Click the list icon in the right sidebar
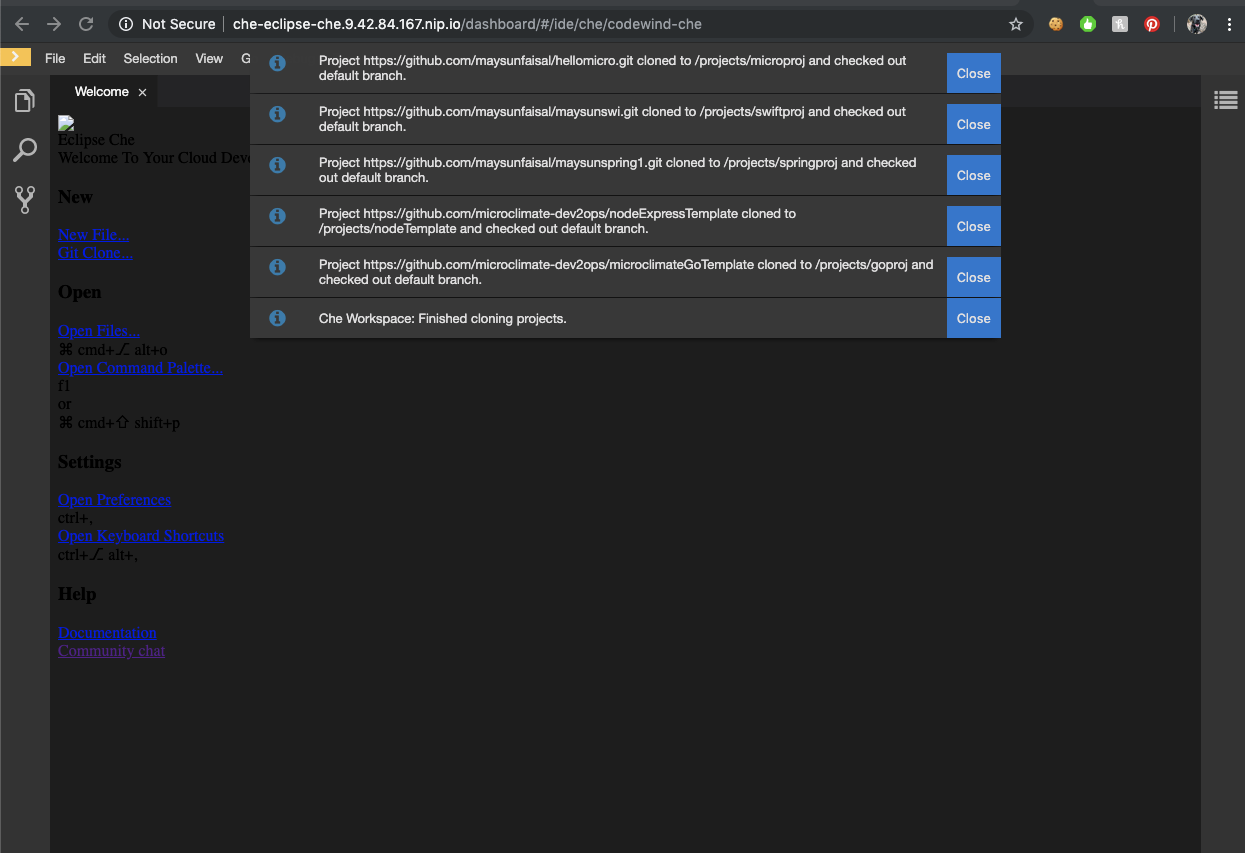 (x=1226, y=99)
